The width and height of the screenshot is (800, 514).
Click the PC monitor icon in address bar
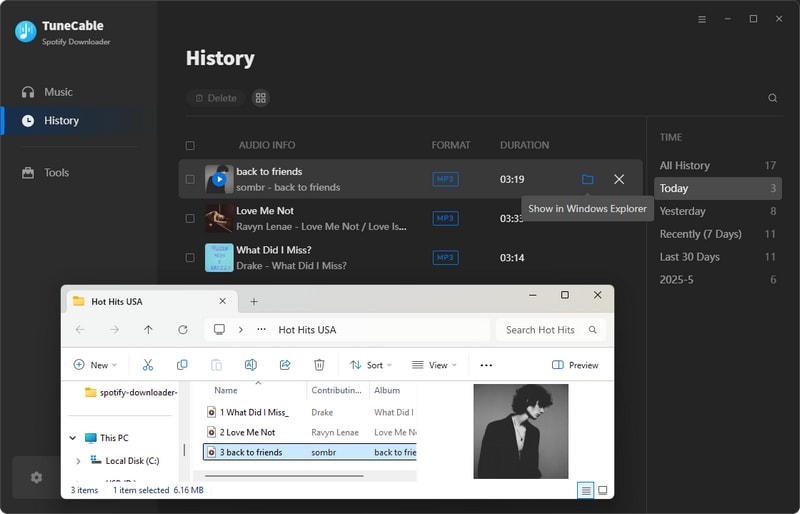(219, 330)
